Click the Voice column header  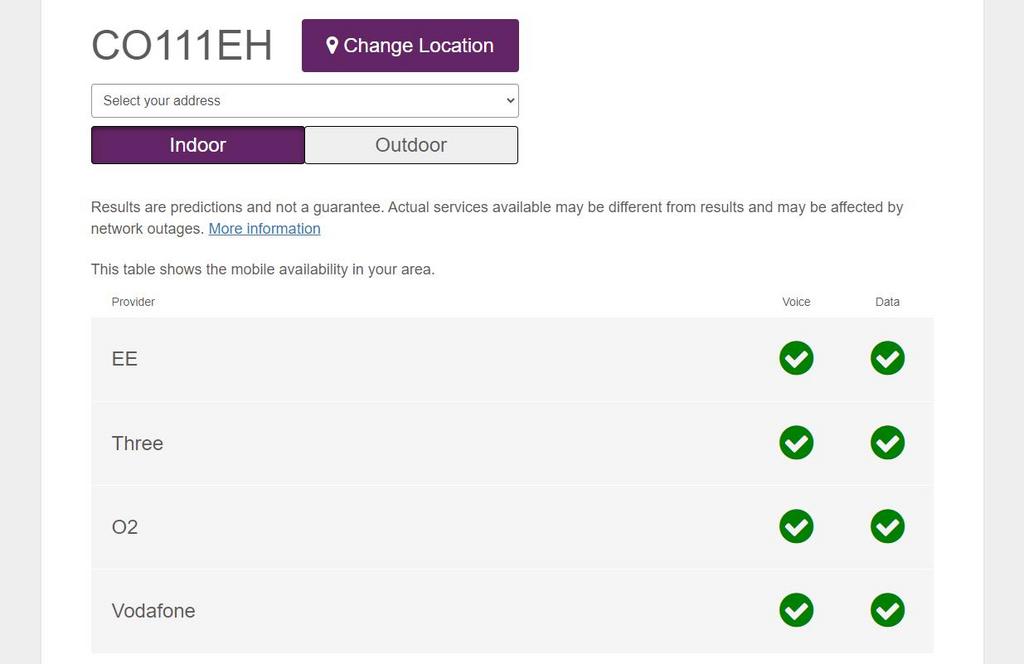(x=796, y=302)
